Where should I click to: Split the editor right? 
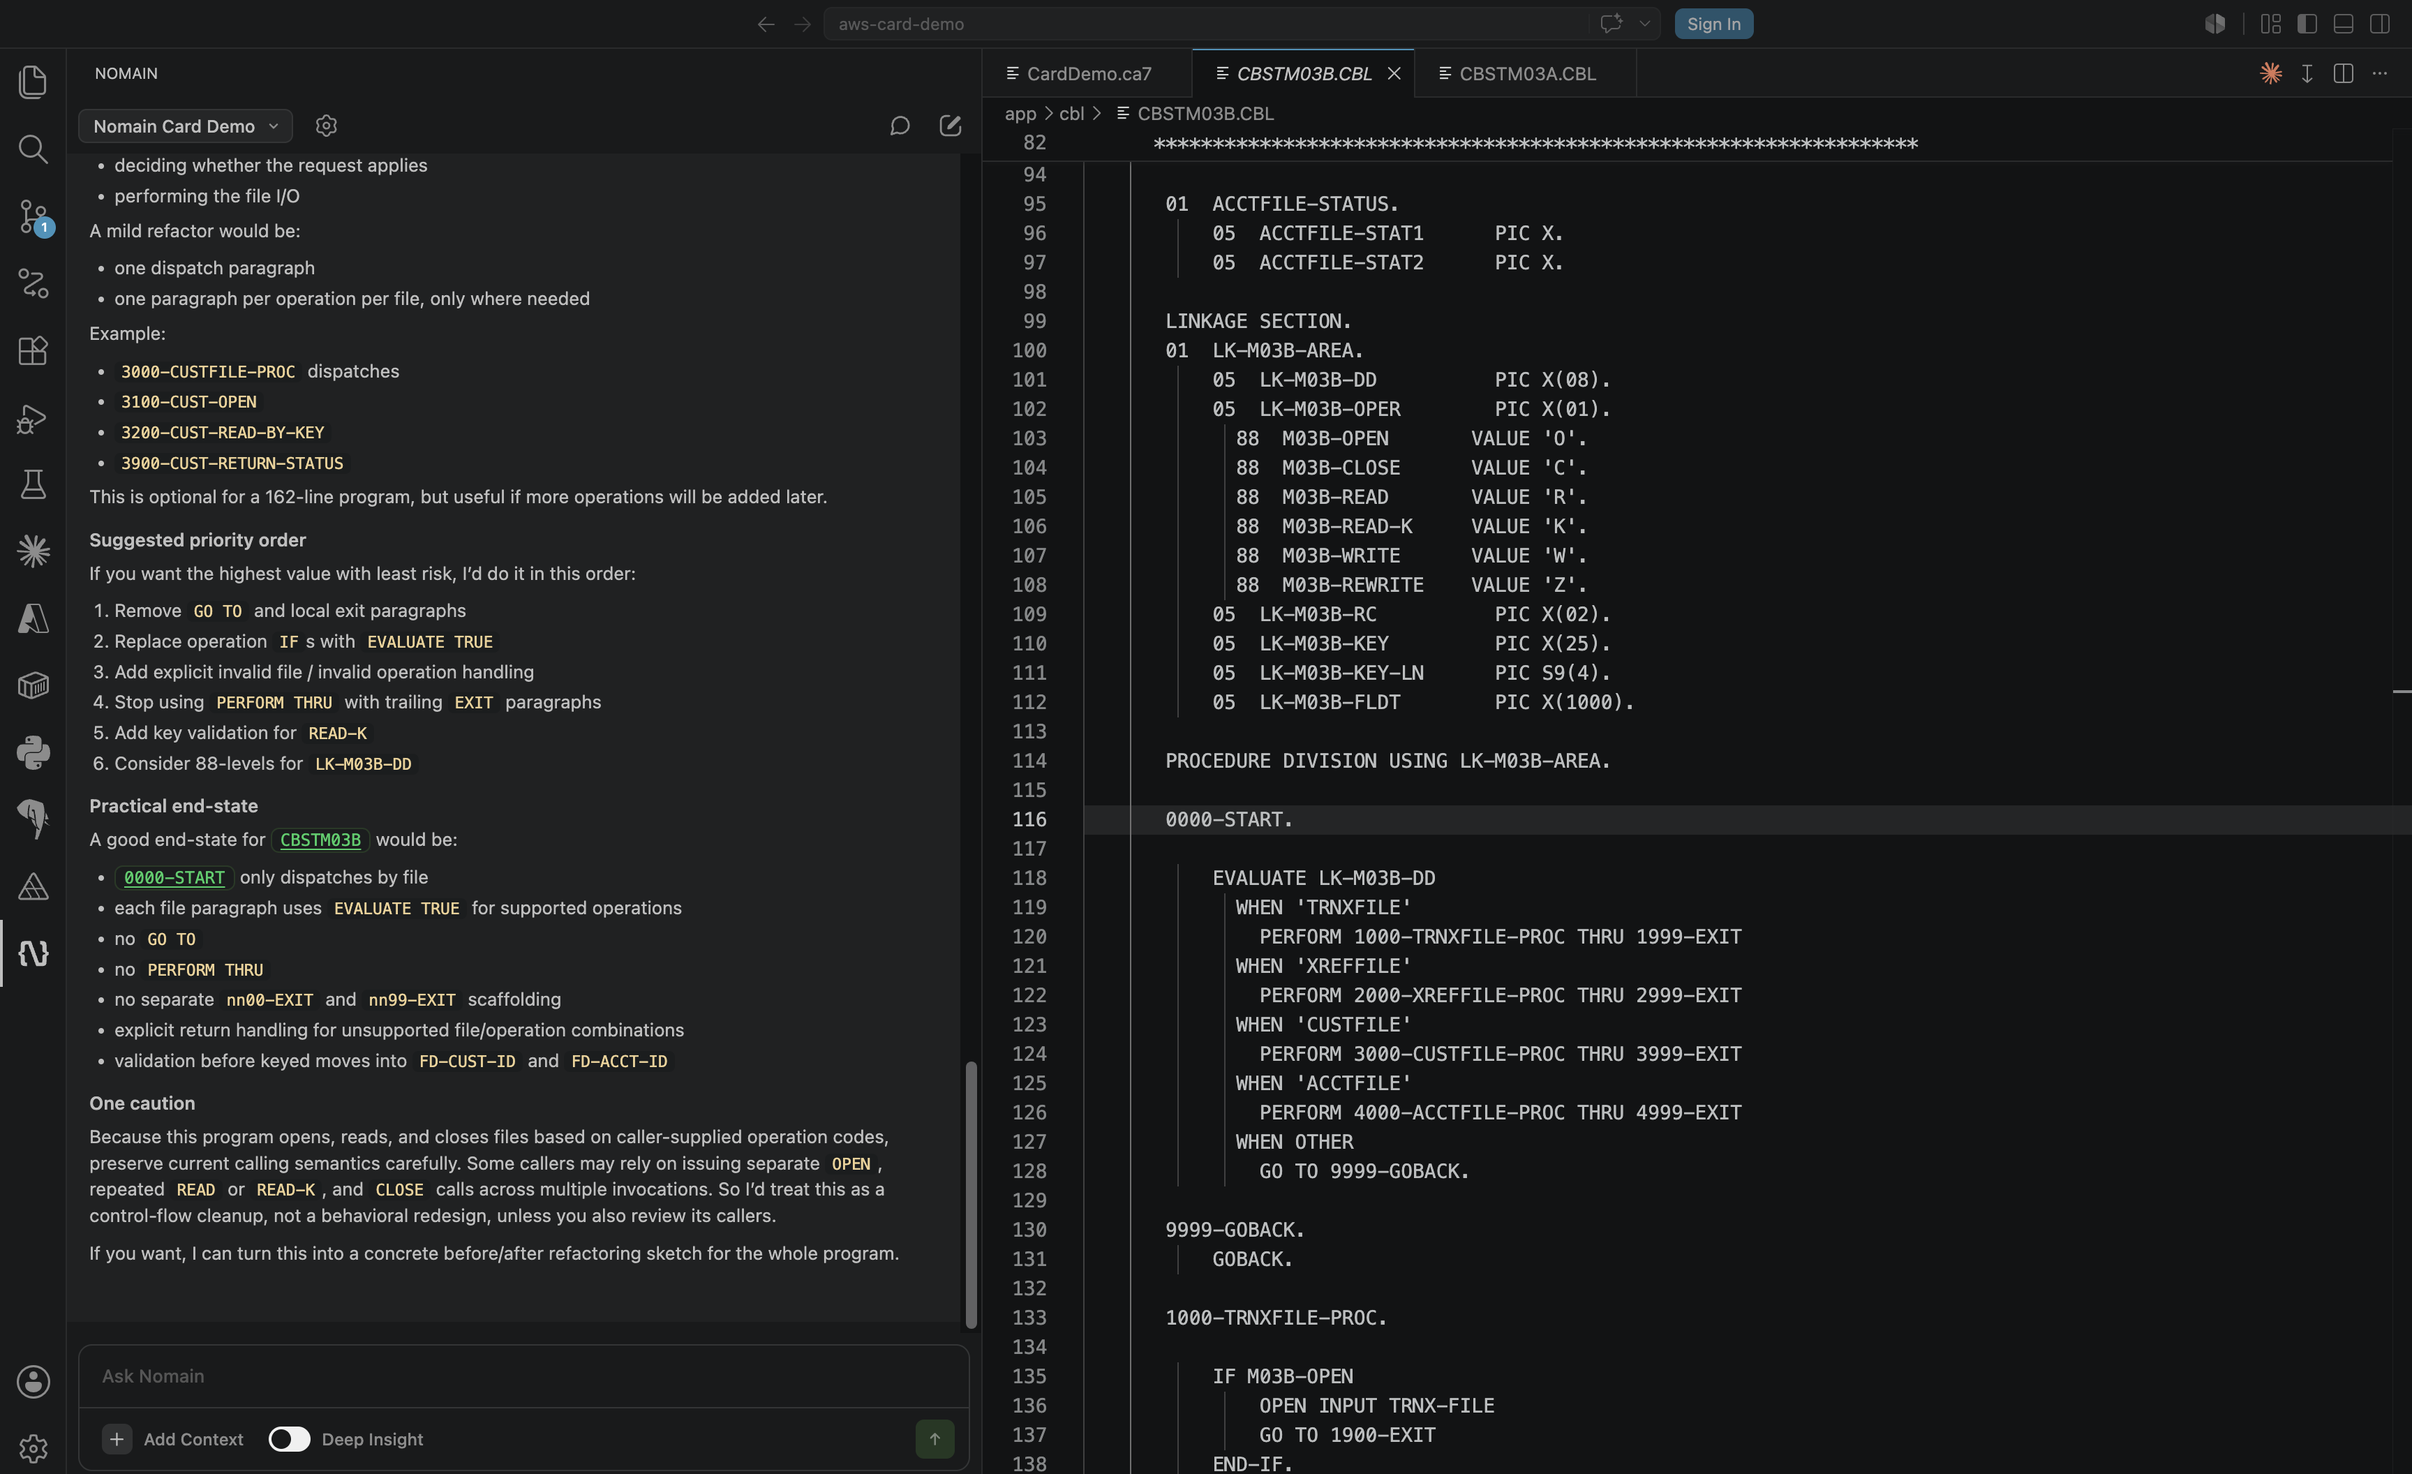point(2343,73)
